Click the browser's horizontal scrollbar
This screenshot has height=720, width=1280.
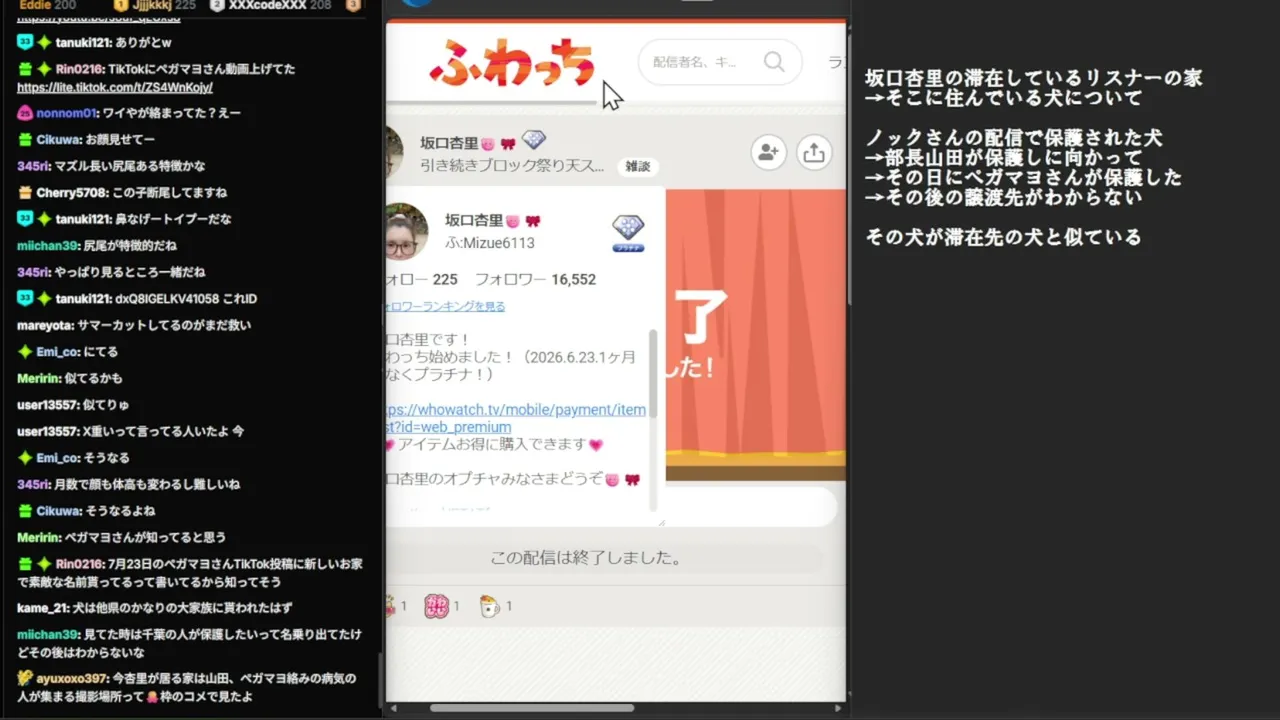click(x=532, y=708)
